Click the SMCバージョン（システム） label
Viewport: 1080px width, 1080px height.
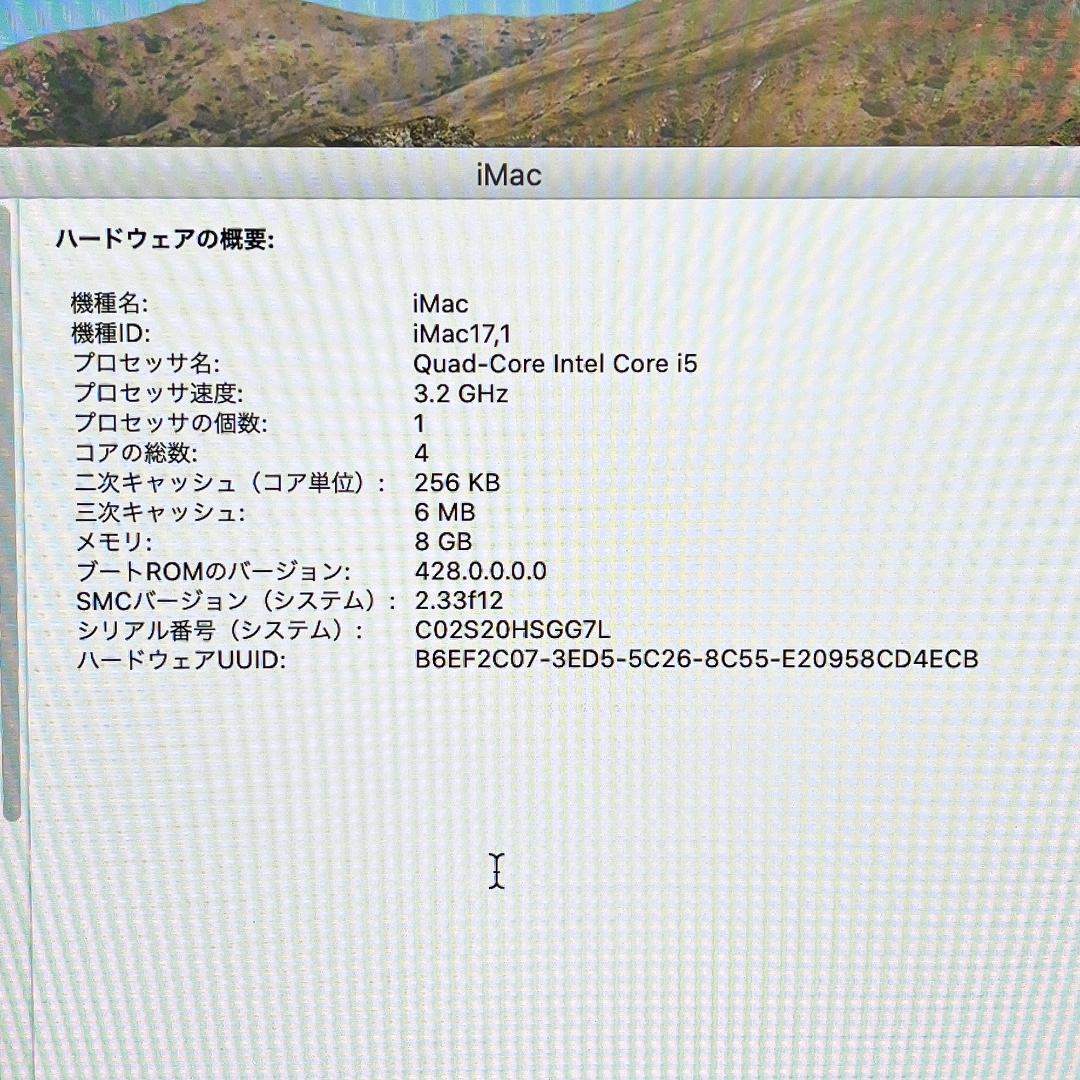[236, 600]
